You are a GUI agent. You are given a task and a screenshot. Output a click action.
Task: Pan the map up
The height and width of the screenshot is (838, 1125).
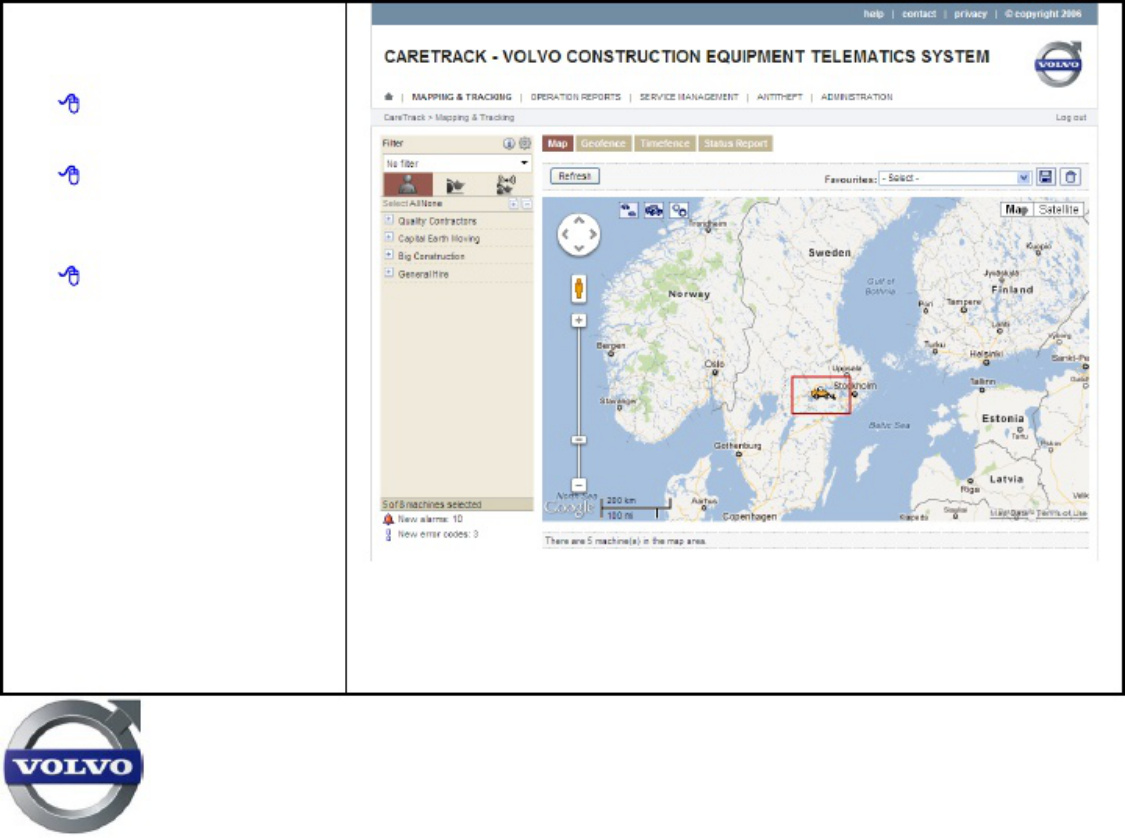[x=579, y=222]
